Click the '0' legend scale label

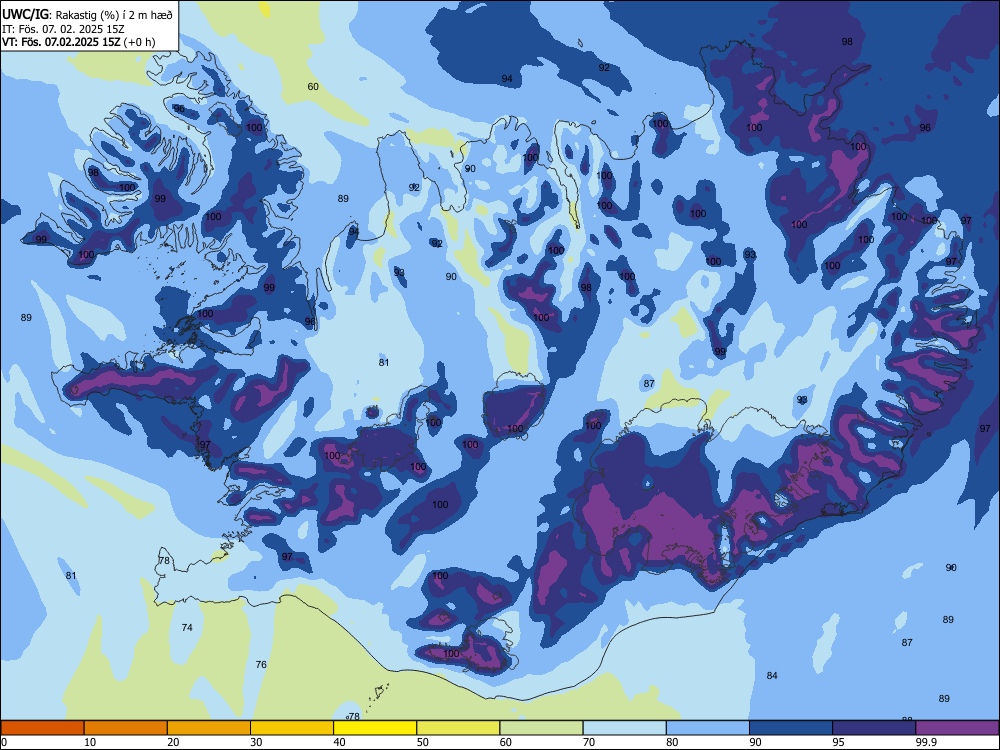tap(4, 742)
